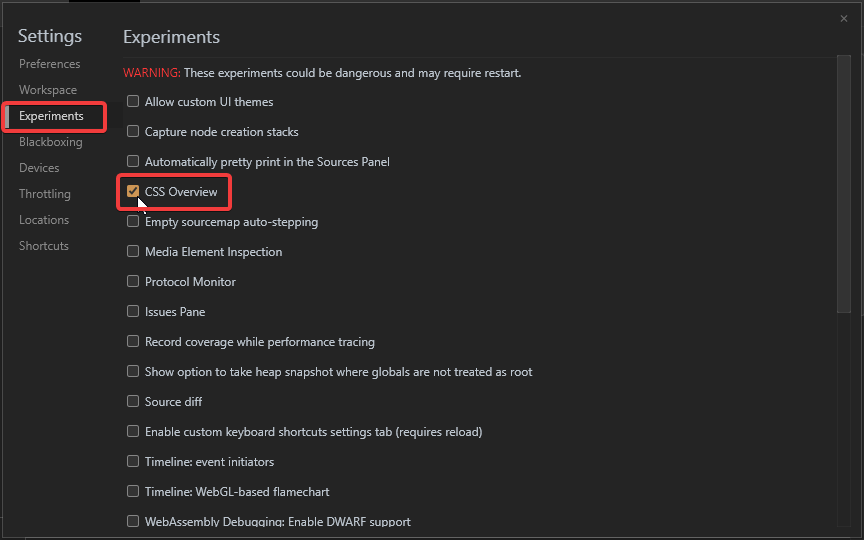
Task: Enable Allow custom UI themes checkbox
Action: click(x=133, y=101)
